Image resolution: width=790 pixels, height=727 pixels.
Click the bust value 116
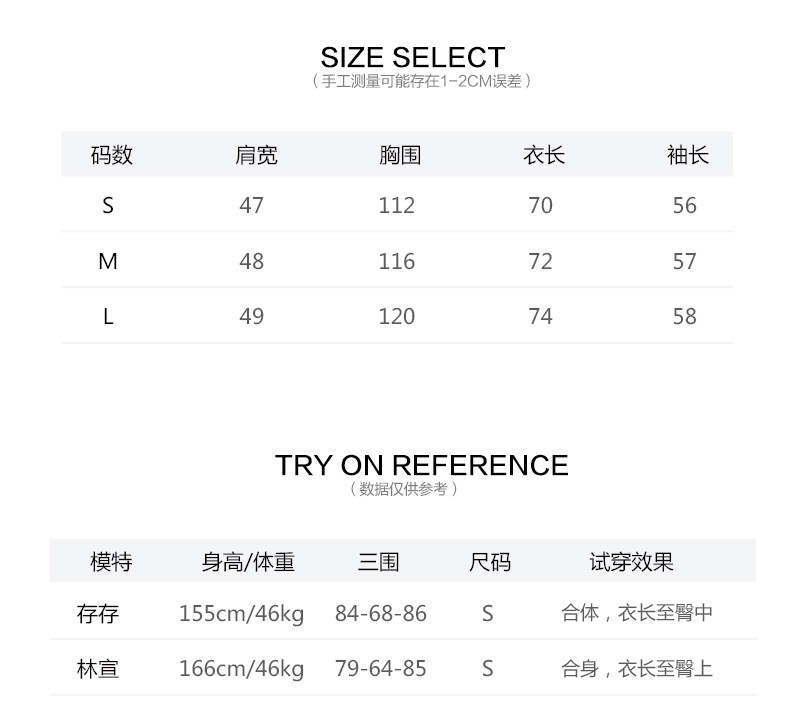pos(396,261)
